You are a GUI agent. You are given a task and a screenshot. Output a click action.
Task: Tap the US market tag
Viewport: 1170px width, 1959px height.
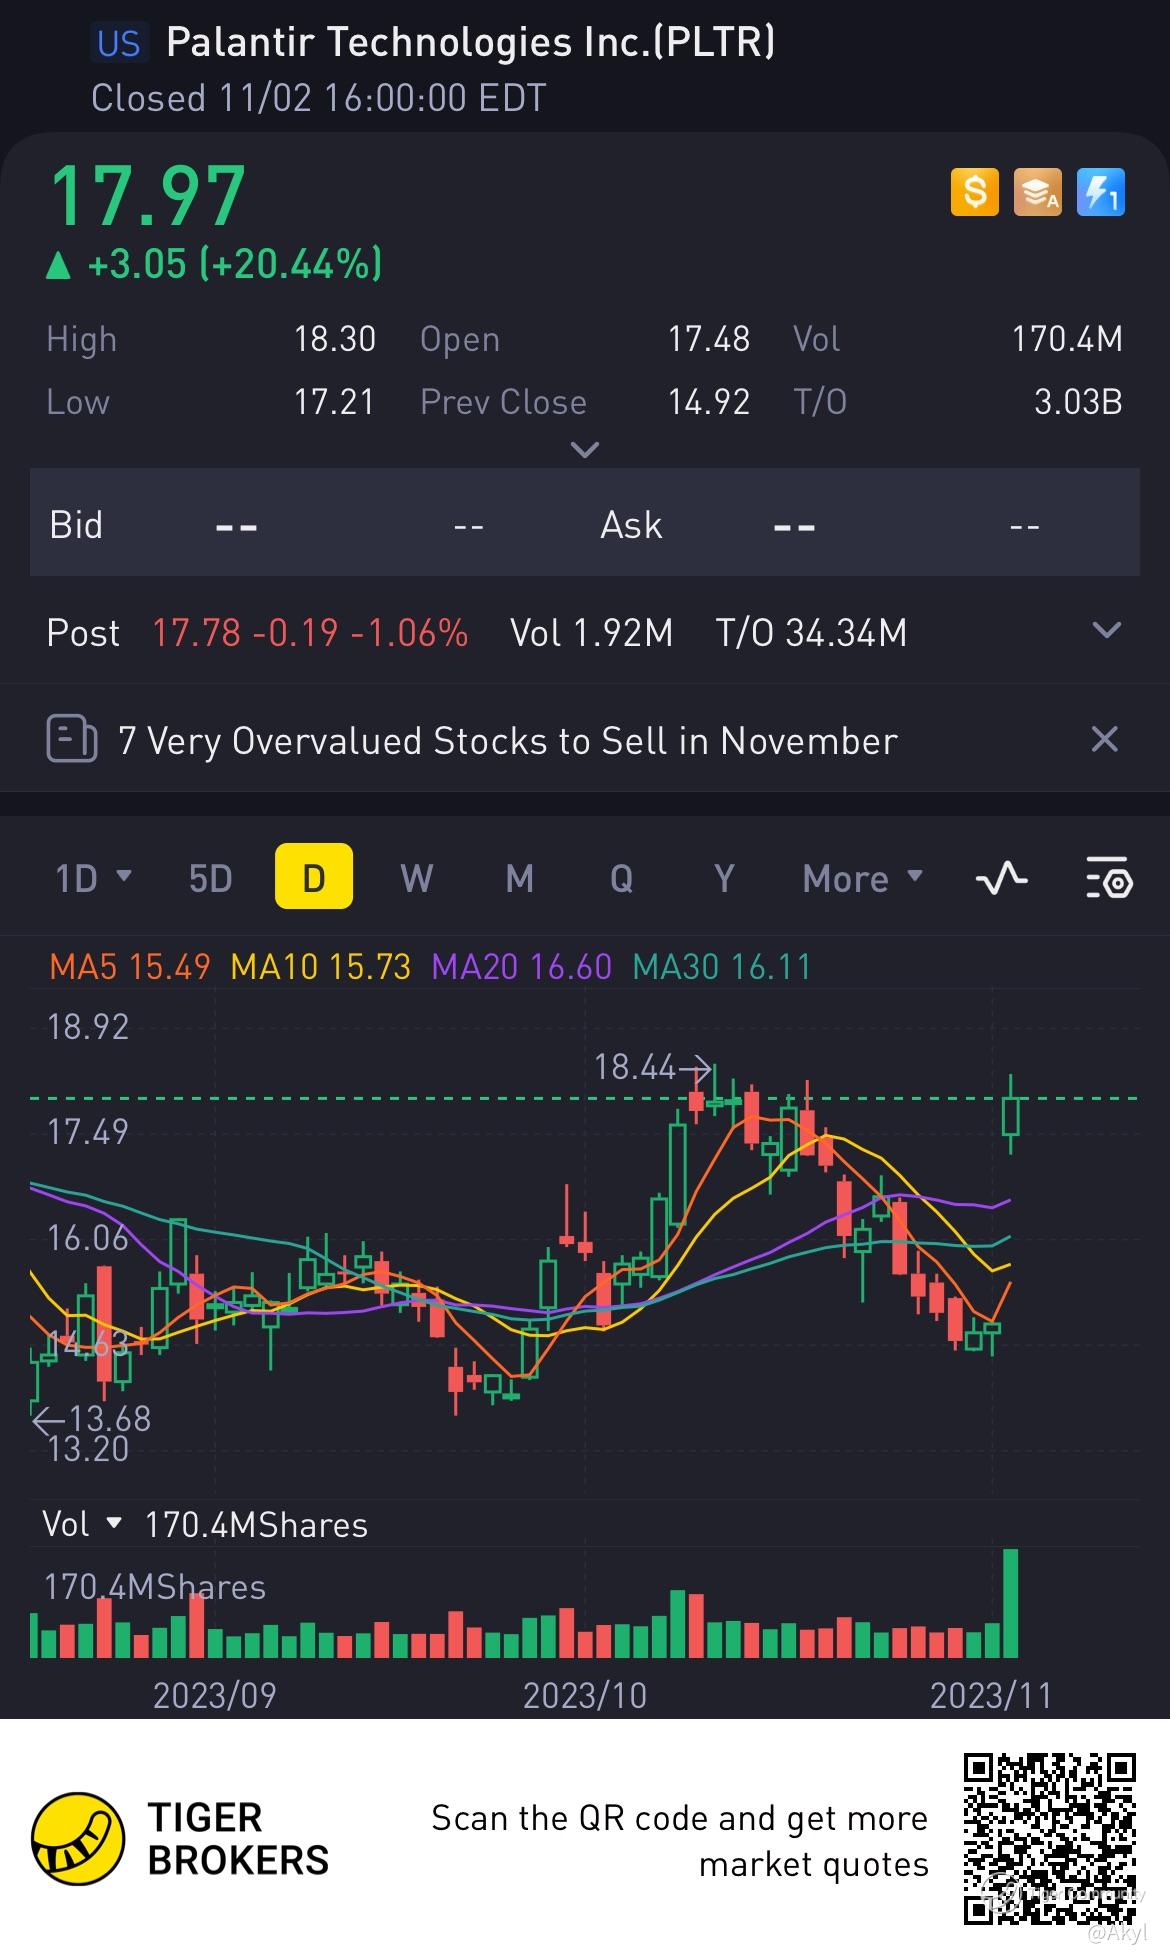pos(119,44)
